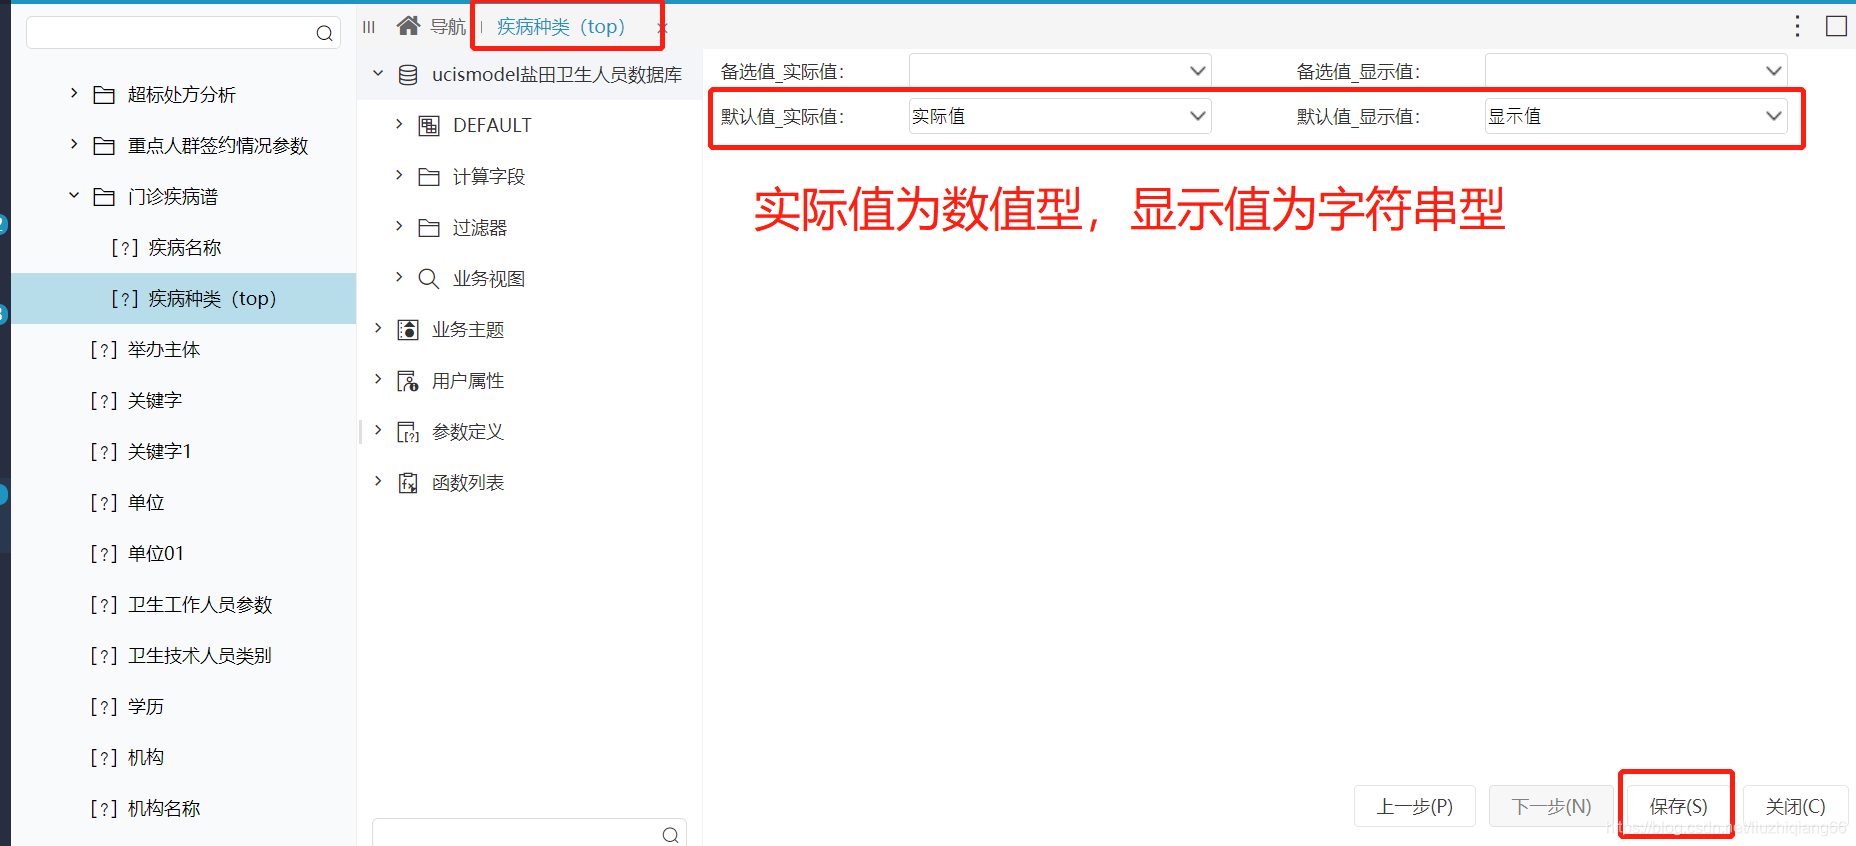Click the search magnifier in left panel

324,33
